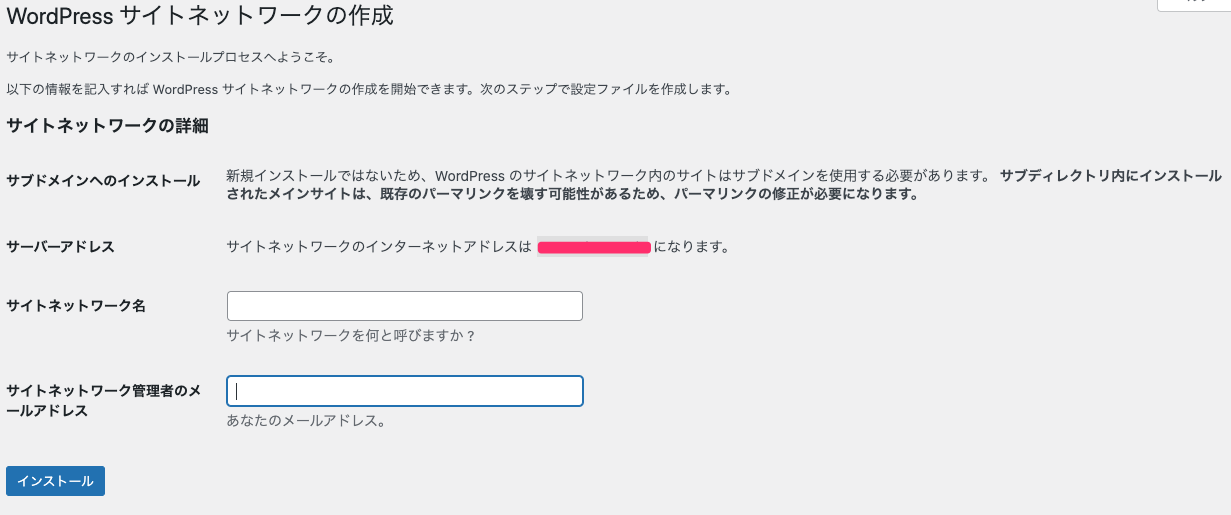The width and height of the screenshot is (1231, 515).
Task: Click the text になります。 after the address
Action: coord(691,247)
